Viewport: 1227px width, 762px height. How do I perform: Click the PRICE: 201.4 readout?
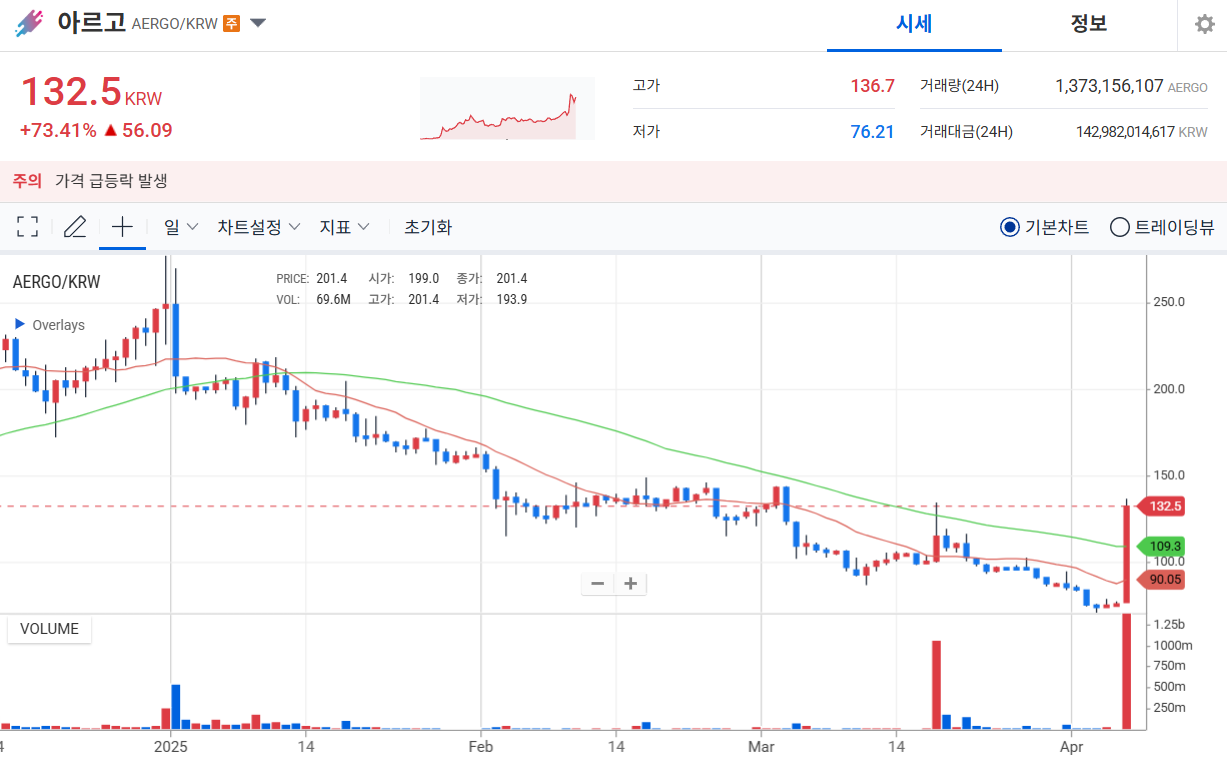coord(312,279)
